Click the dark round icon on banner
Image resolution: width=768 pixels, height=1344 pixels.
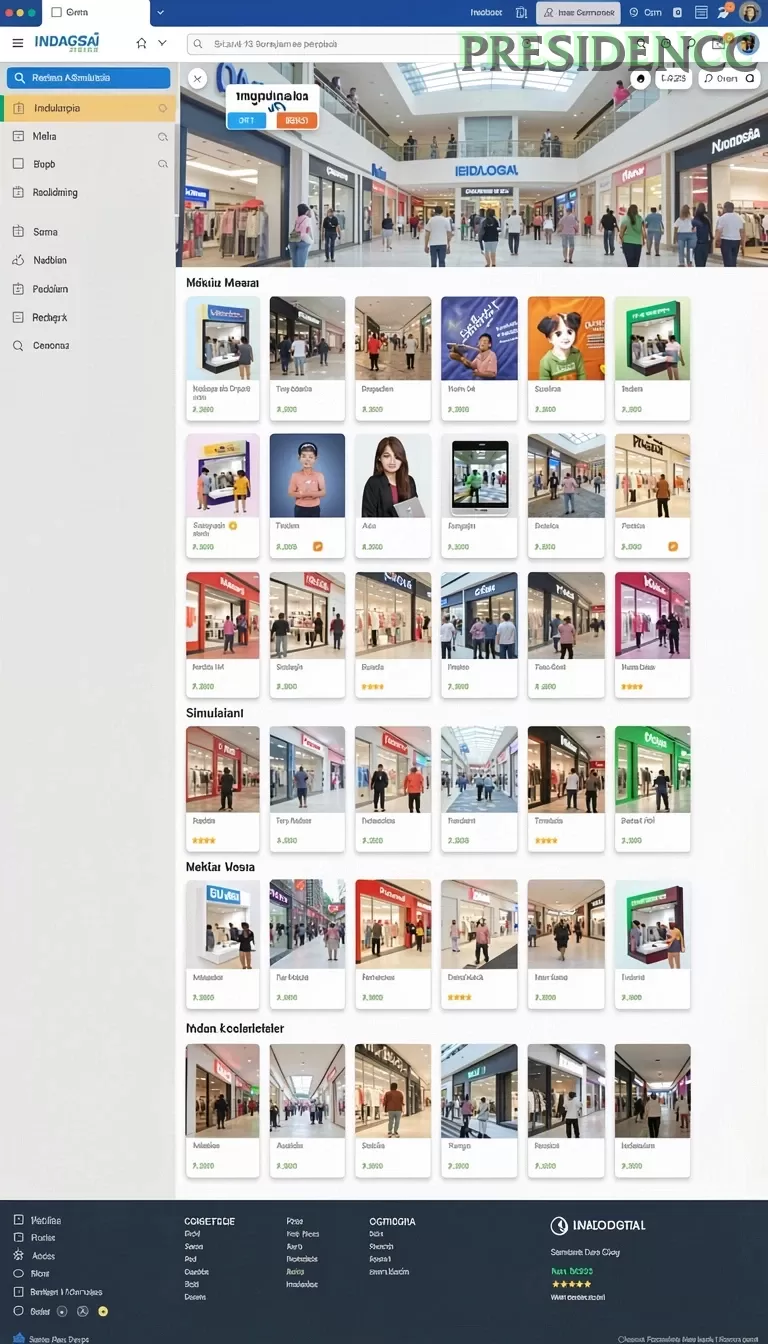[641, 78]
